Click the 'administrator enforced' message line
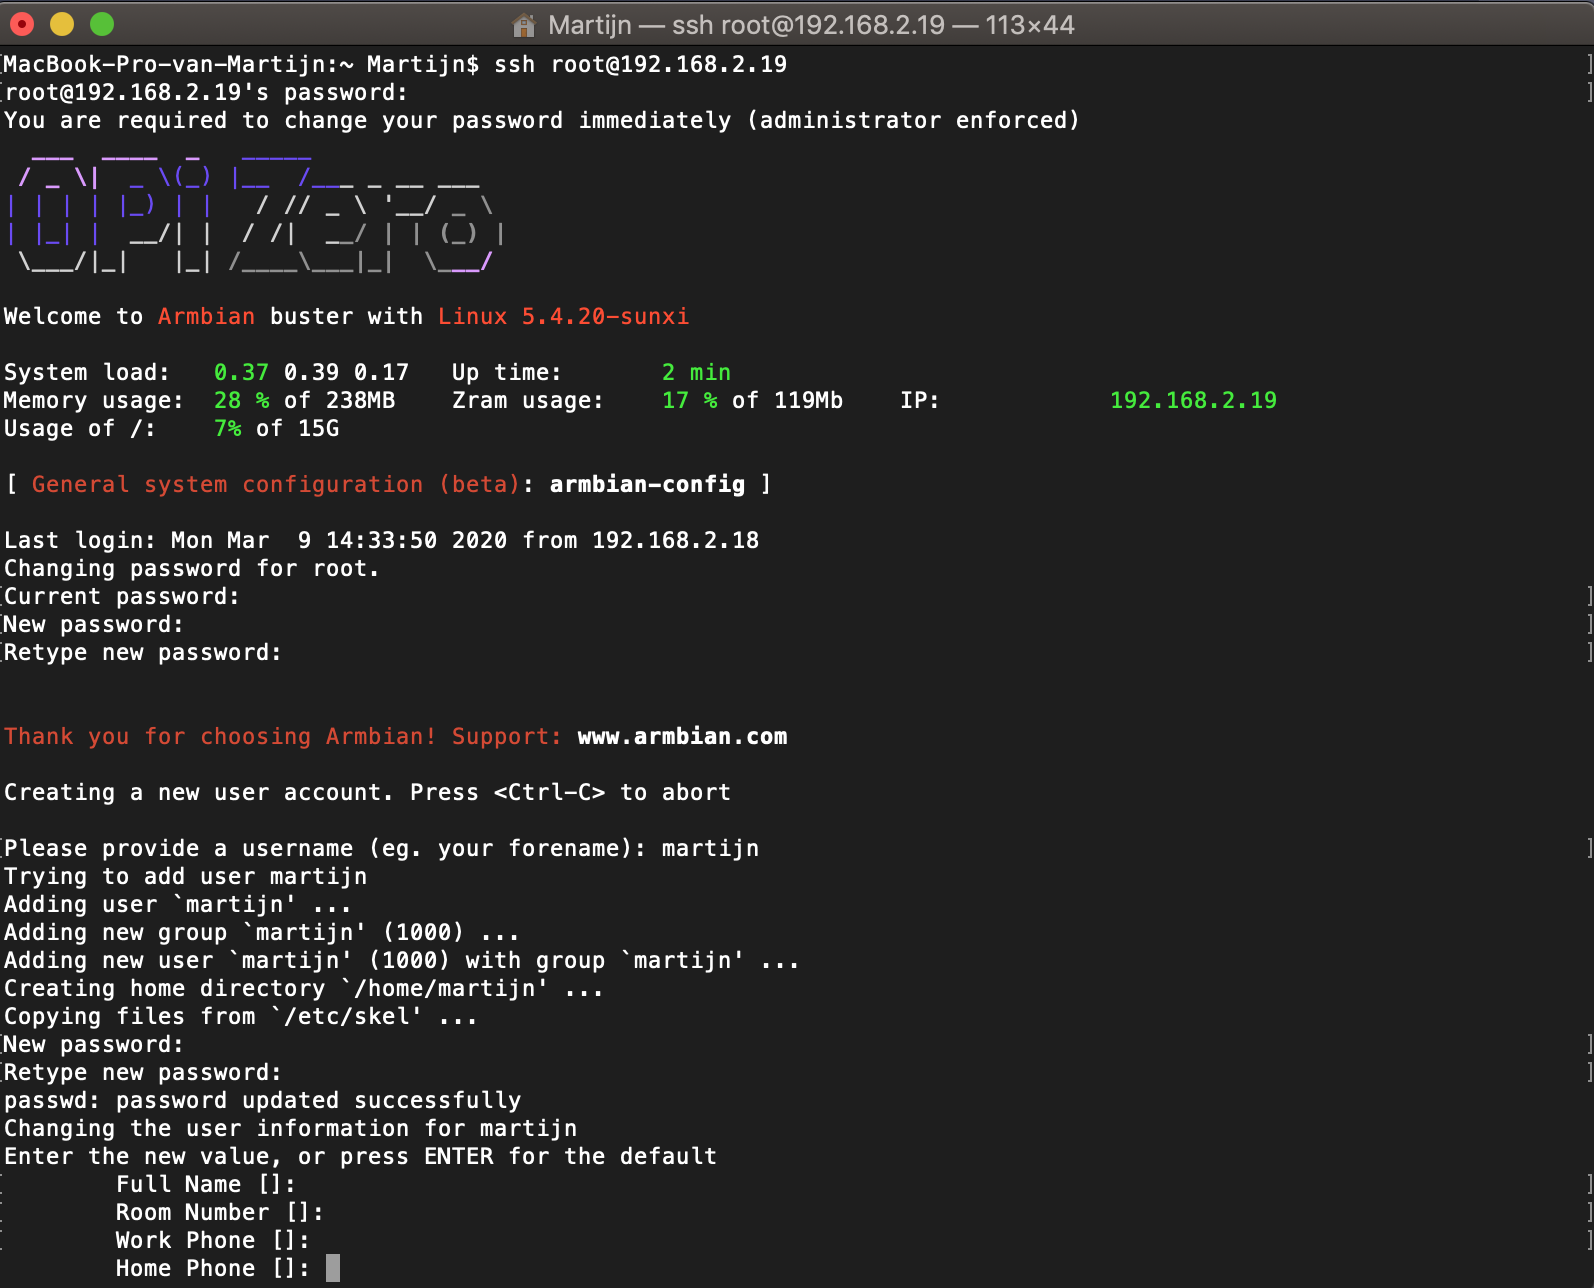1594x1288 pixels. click(541, 120)
